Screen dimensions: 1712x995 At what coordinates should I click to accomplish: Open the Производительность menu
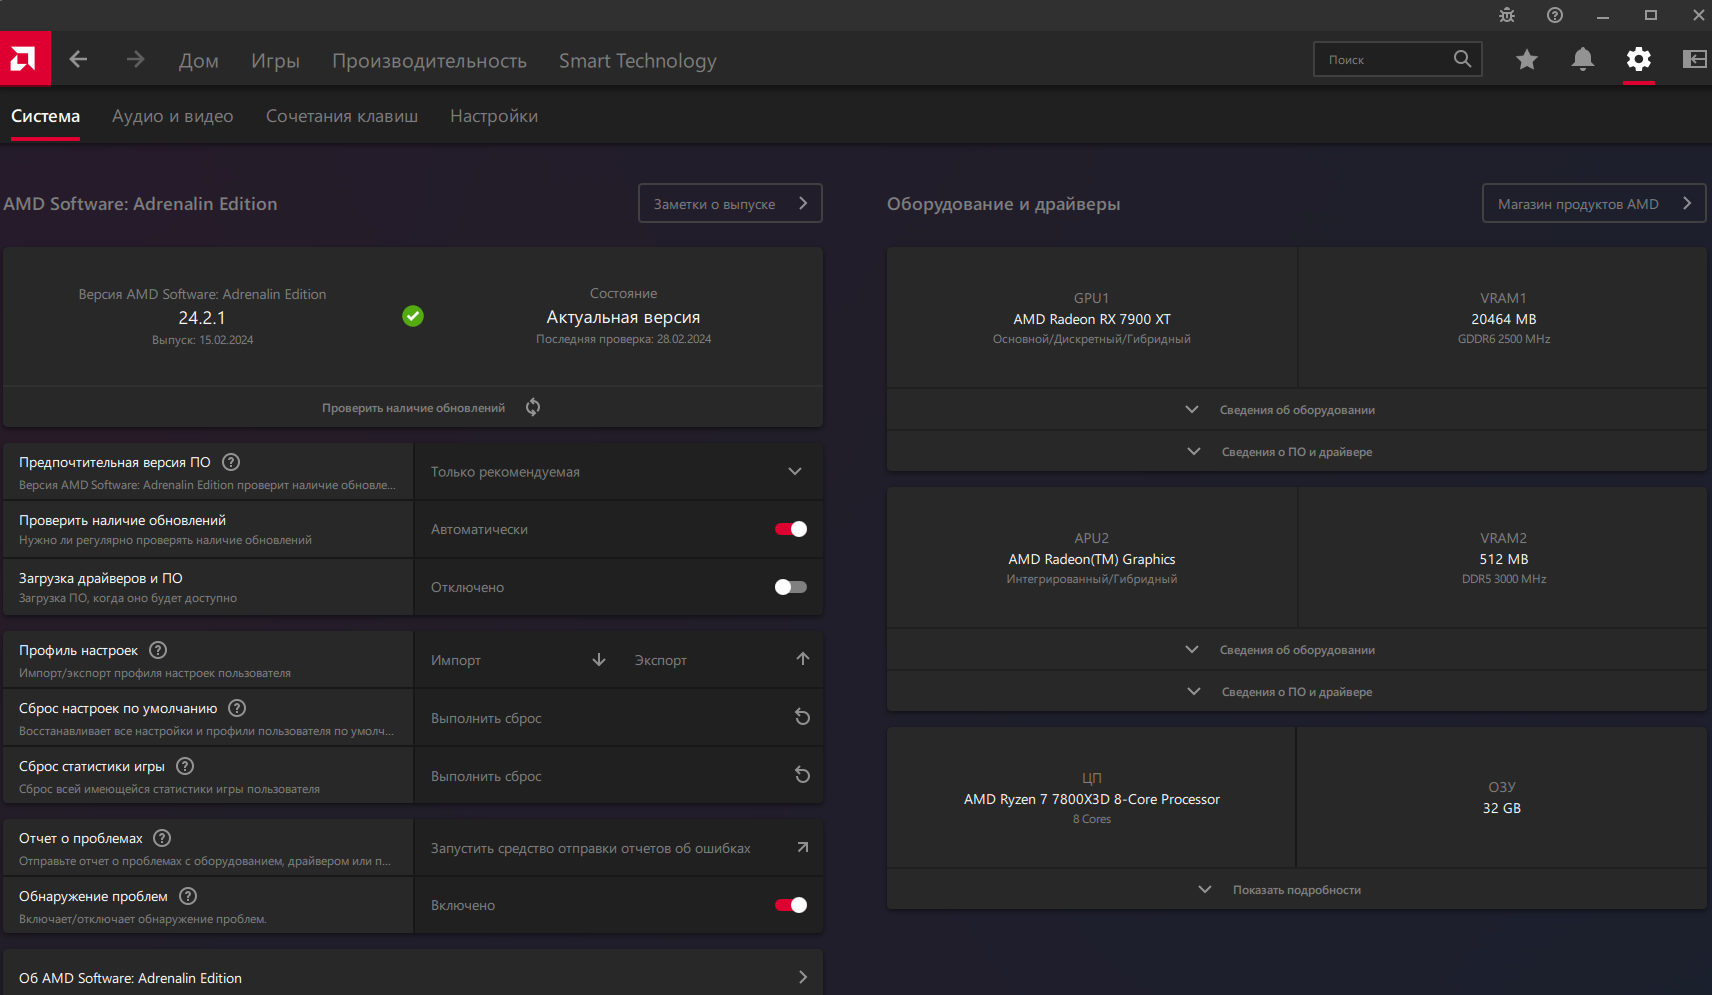click(429, 61)
